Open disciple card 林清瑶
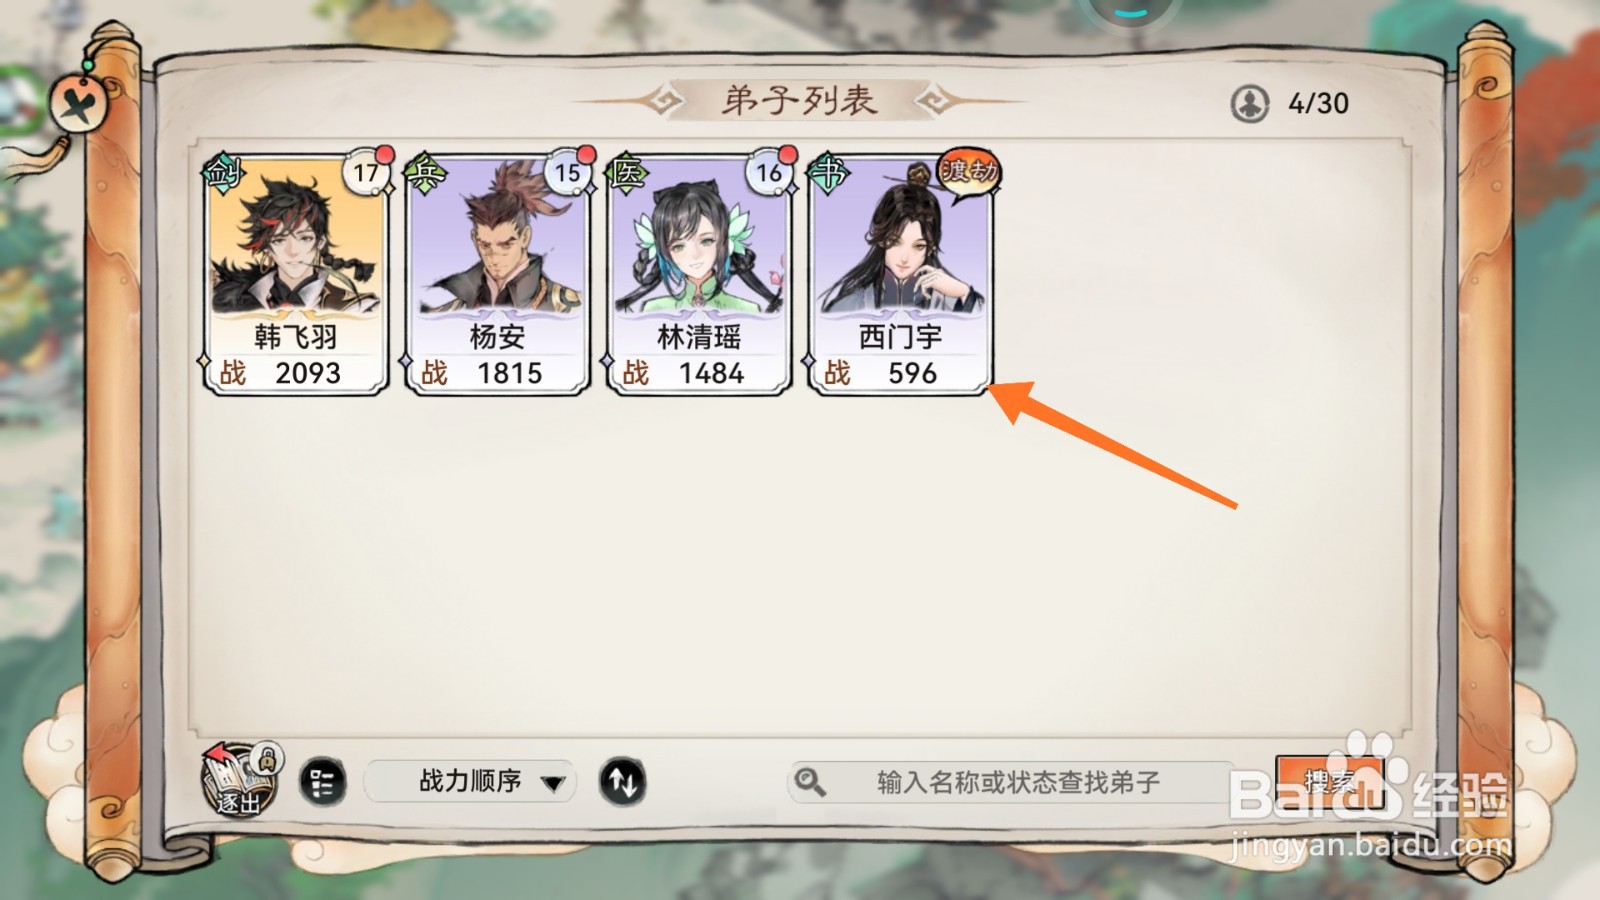 (x=699, y=274)
